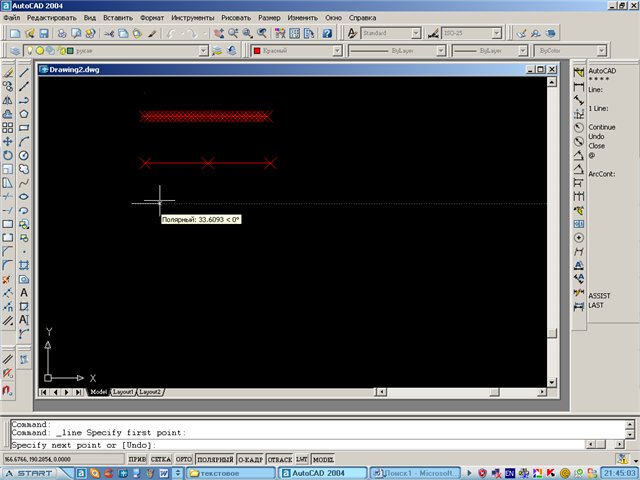
Task: Disable ПОЛЯРНЫЙ polar tracking
Action: 214,459
